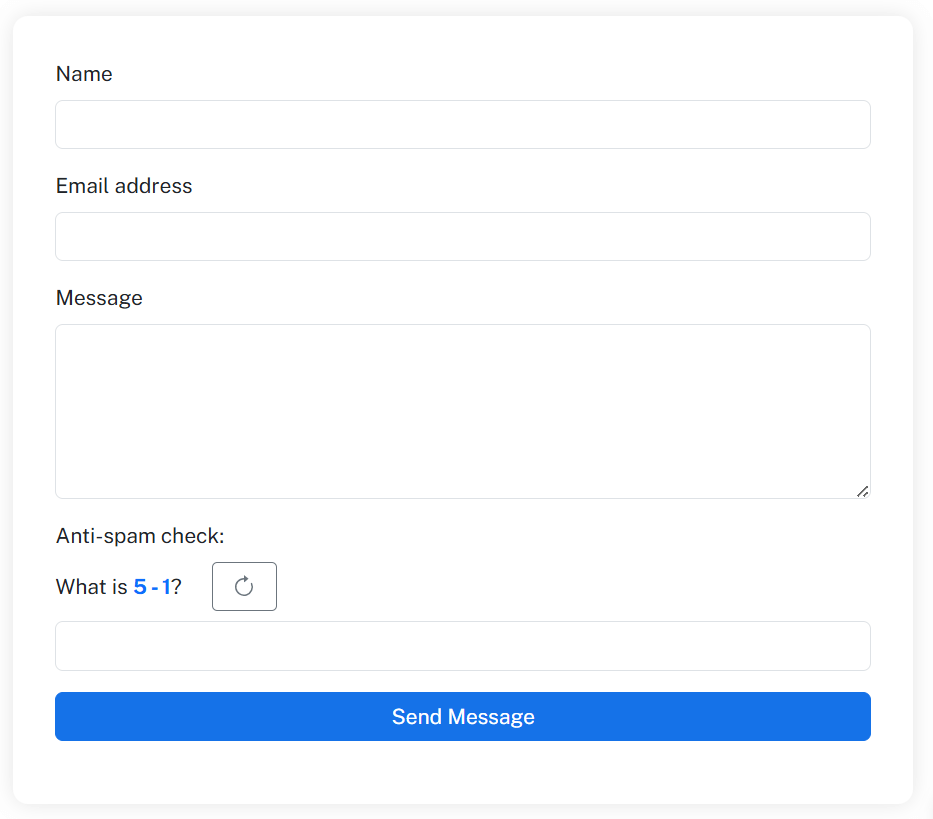Click into the Message text area
The width and height of the screenshot is (933, 819).
tap(462, 410)
